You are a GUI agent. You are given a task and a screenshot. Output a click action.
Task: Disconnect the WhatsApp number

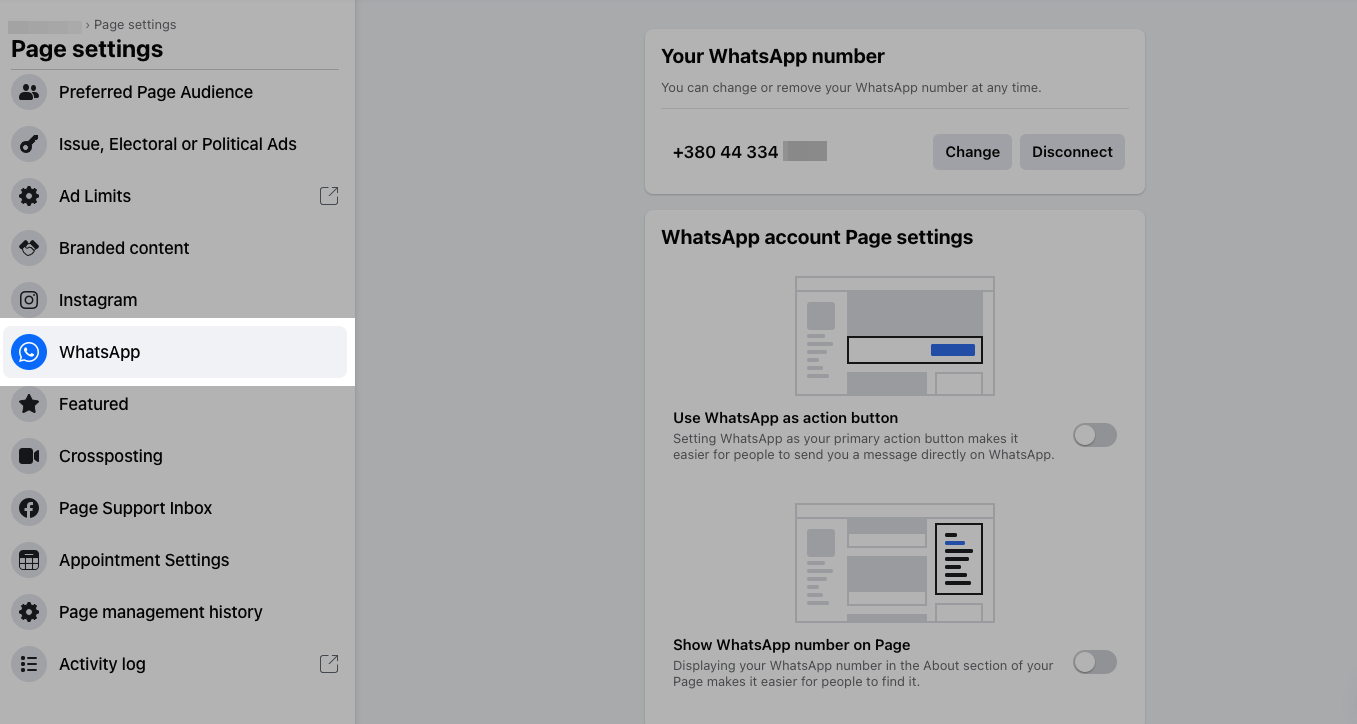(x=1072, y=152)
